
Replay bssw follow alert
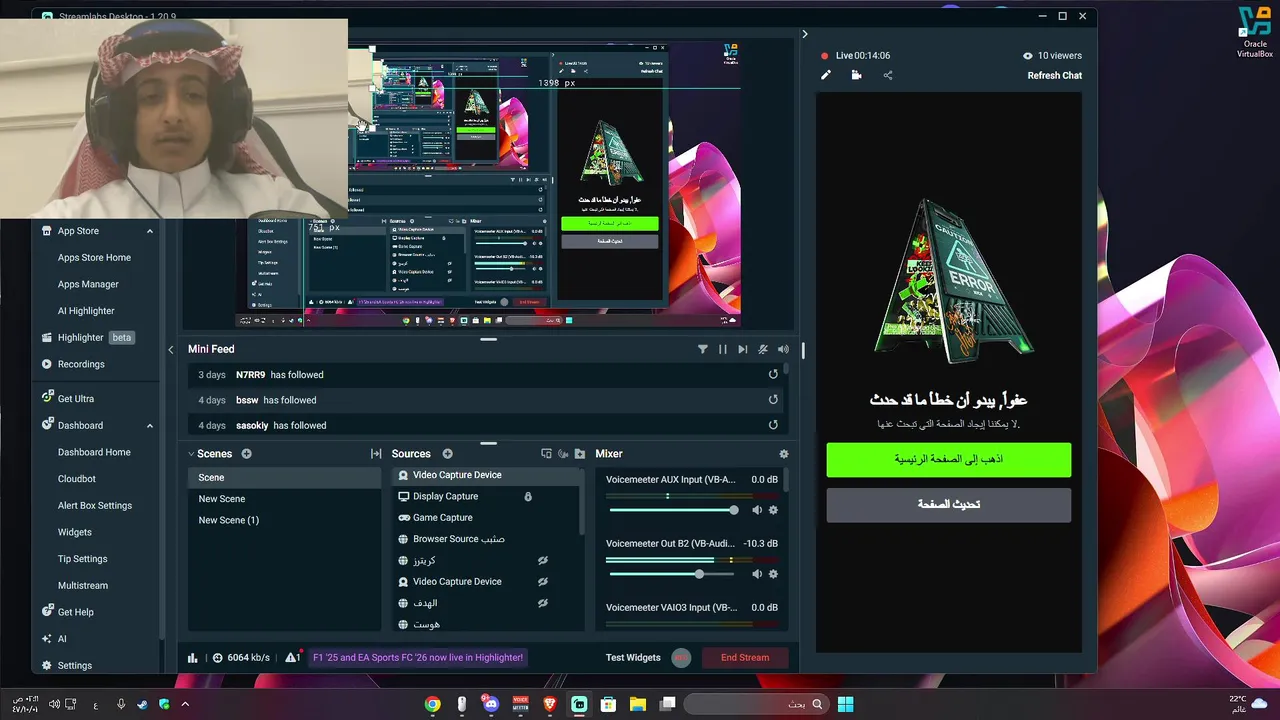click(x=773, y=400)
